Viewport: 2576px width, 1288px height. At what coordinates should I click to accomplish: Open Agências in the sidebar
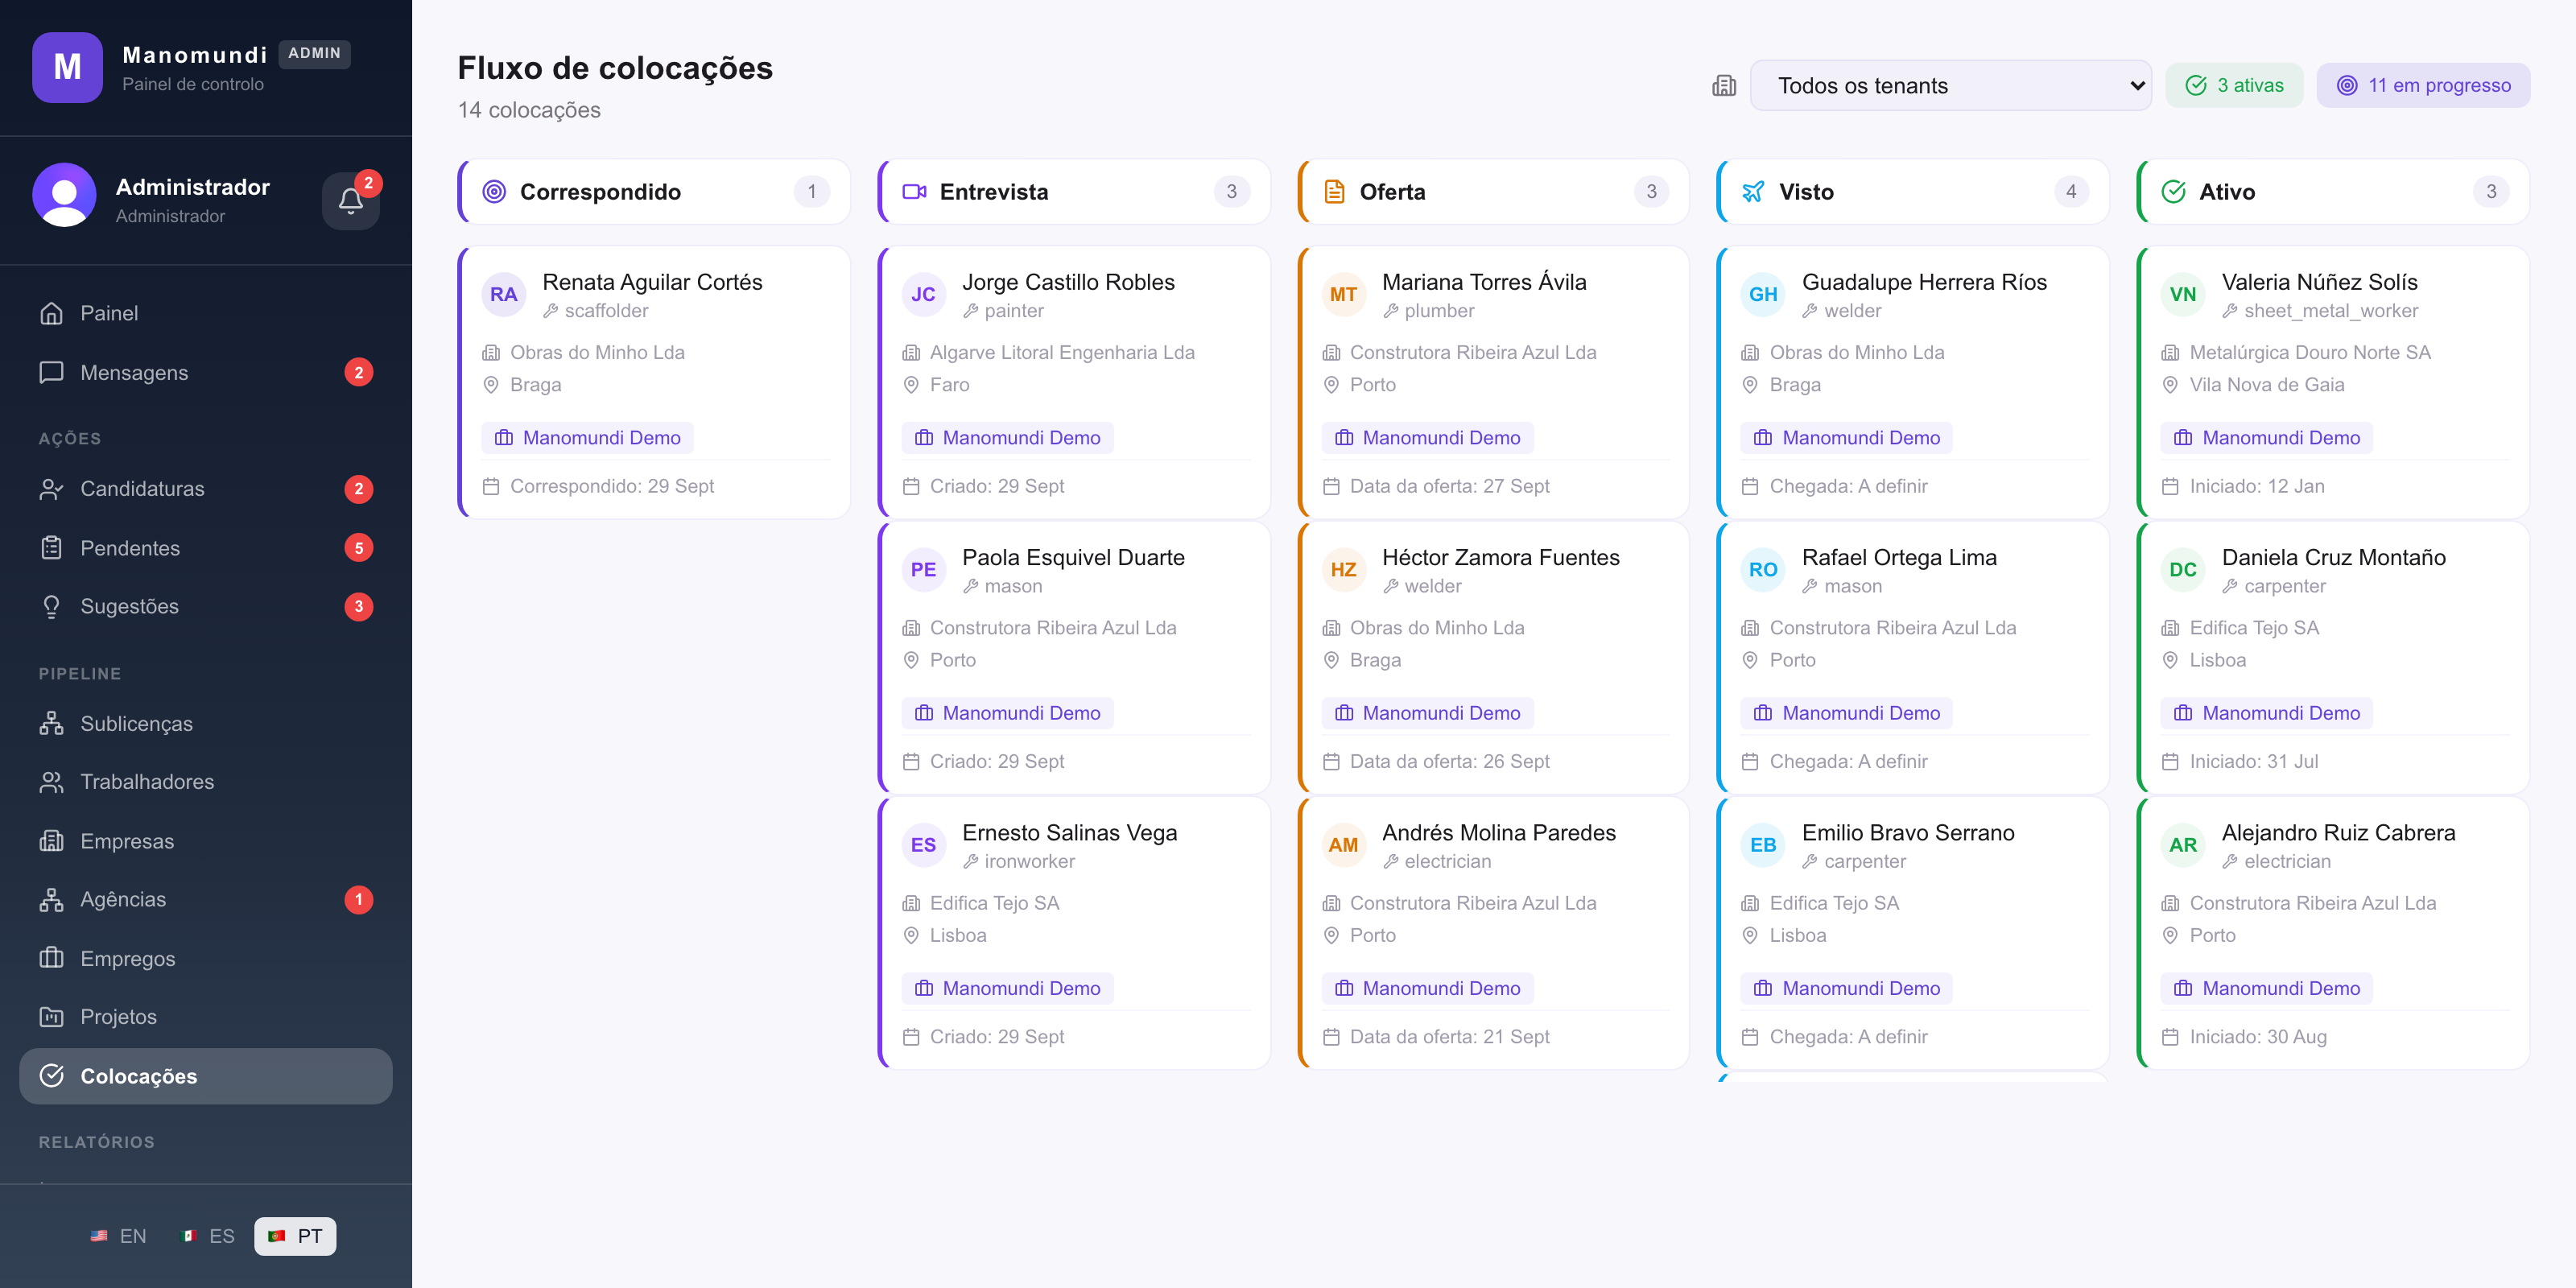pyautogui.click(x=206, y=900)
